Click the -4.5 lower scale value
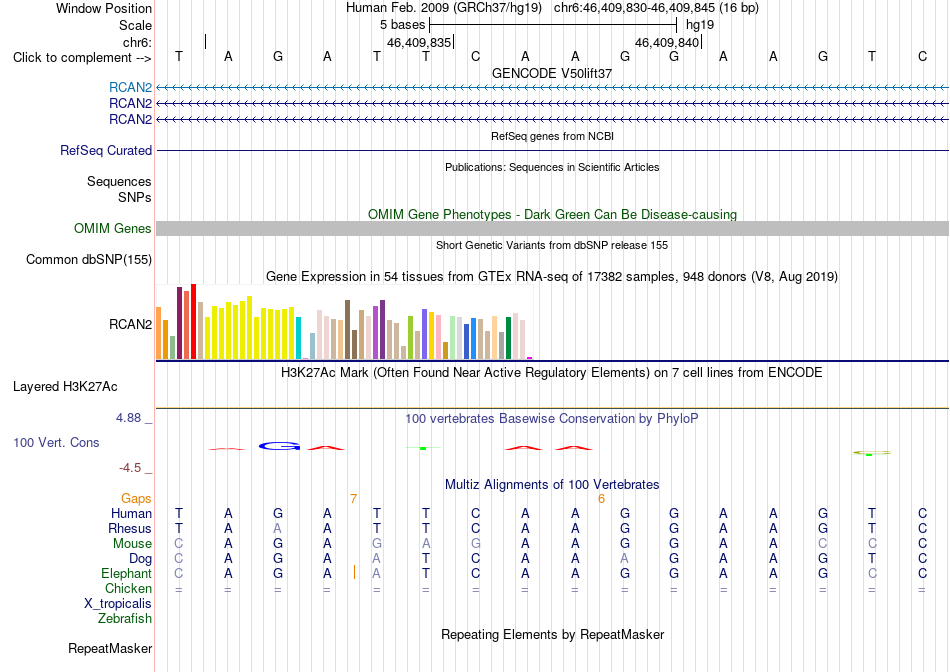This screenshot has height=672, width=950. (x=130, y=468)
